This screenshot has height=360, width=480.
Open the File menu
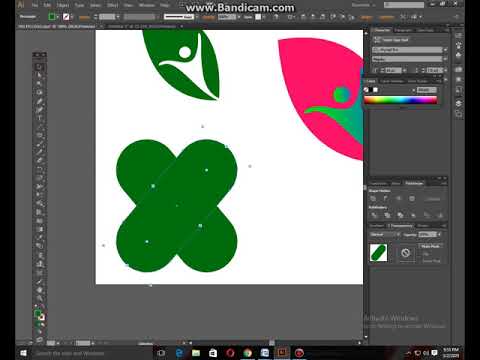(35, 5)
